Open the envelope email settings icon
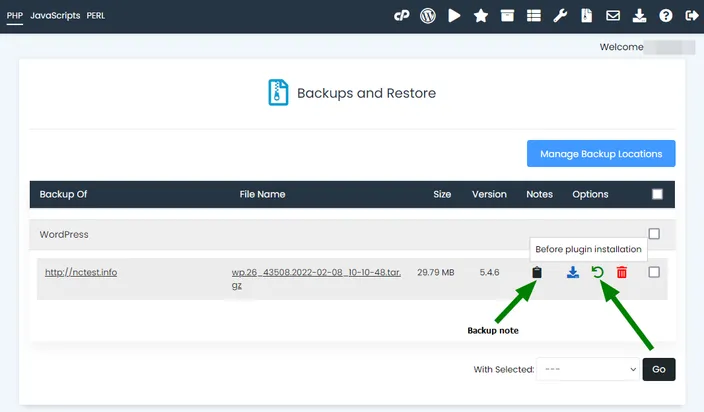 [x=613, y=16]
